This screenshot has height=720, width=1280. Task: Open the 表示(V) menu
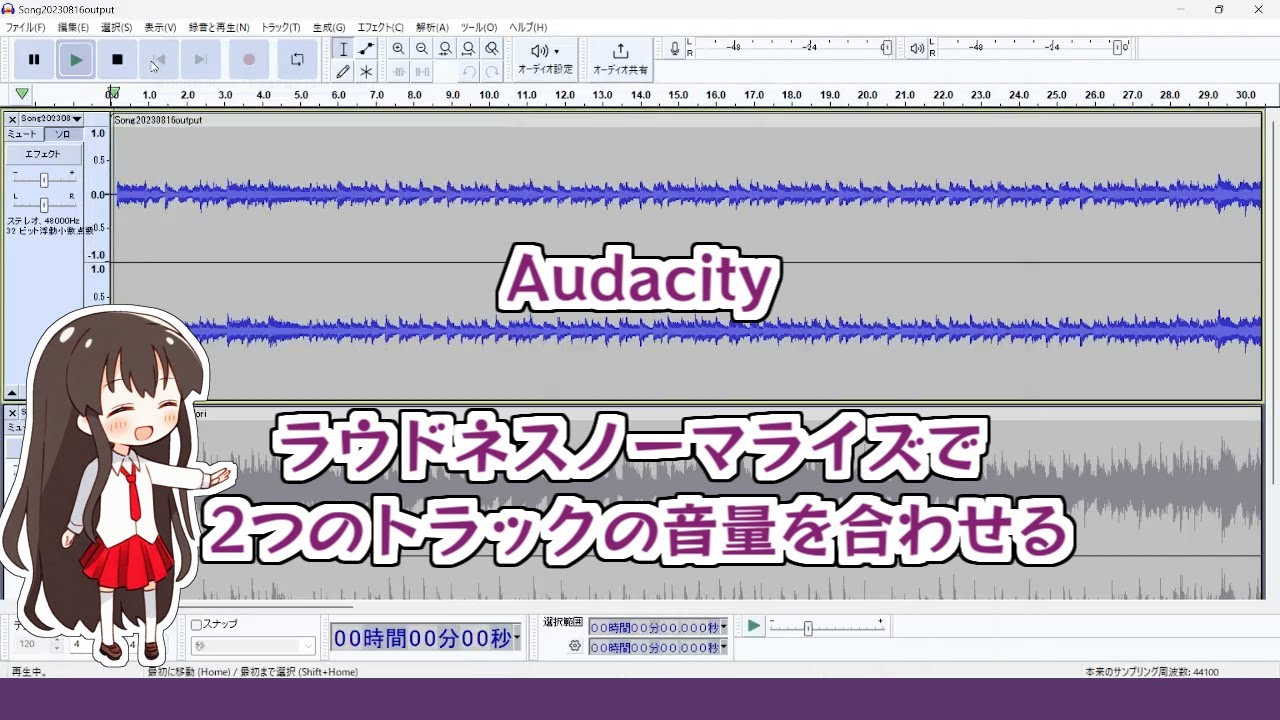(160, 27)
